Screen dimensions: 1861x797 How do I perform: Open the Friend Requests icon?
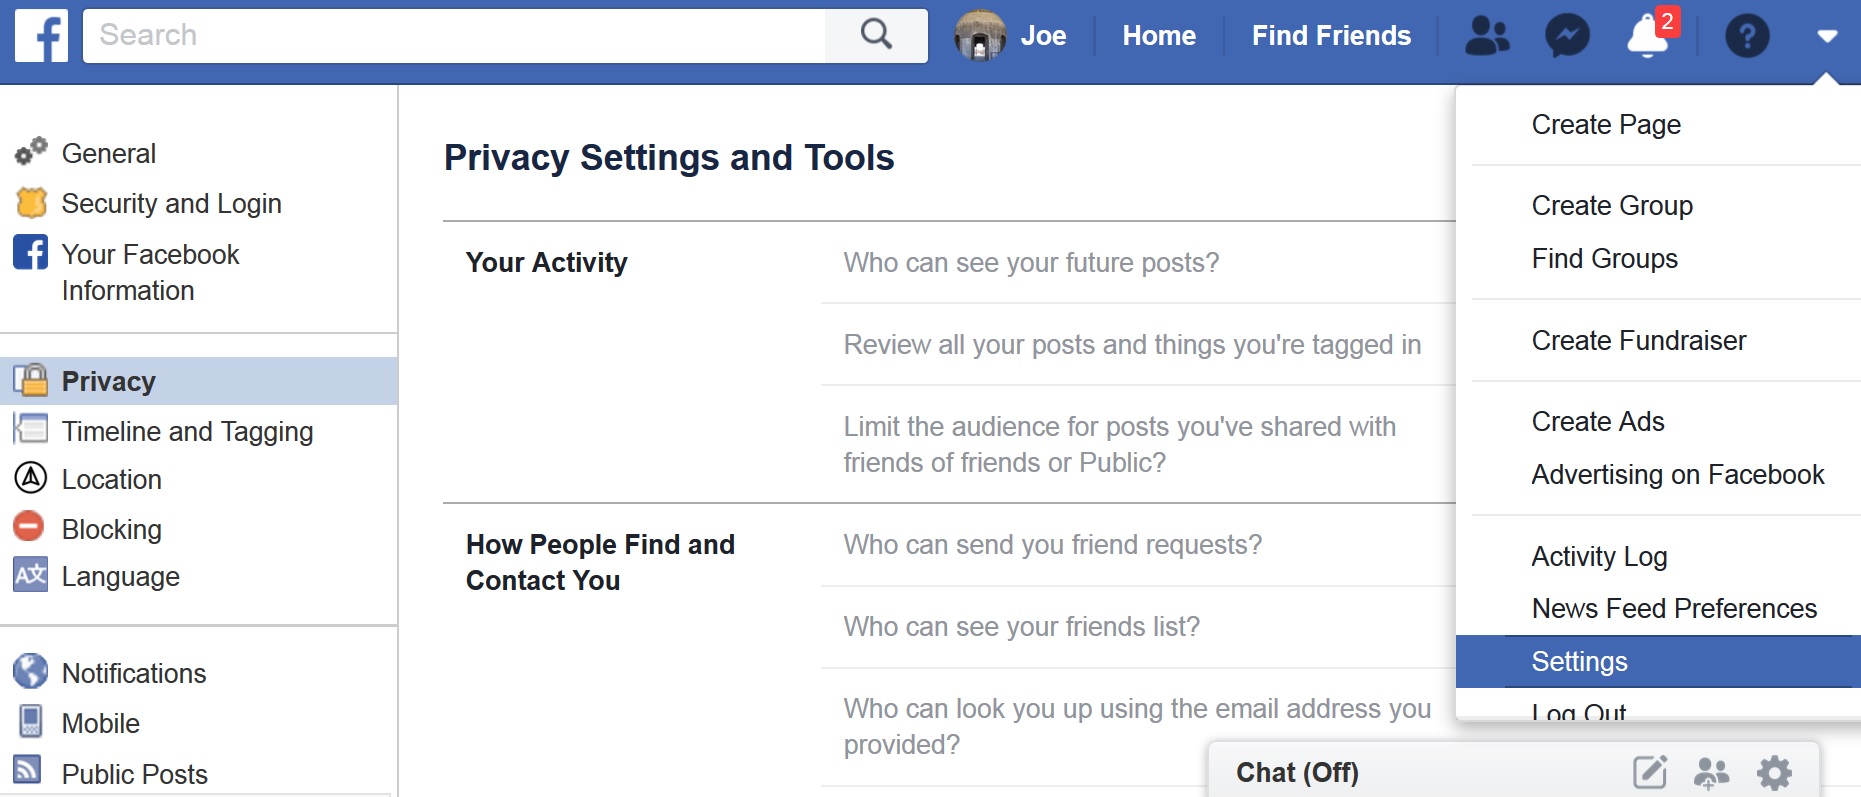pyautogui.click(x=1487, y=36)
